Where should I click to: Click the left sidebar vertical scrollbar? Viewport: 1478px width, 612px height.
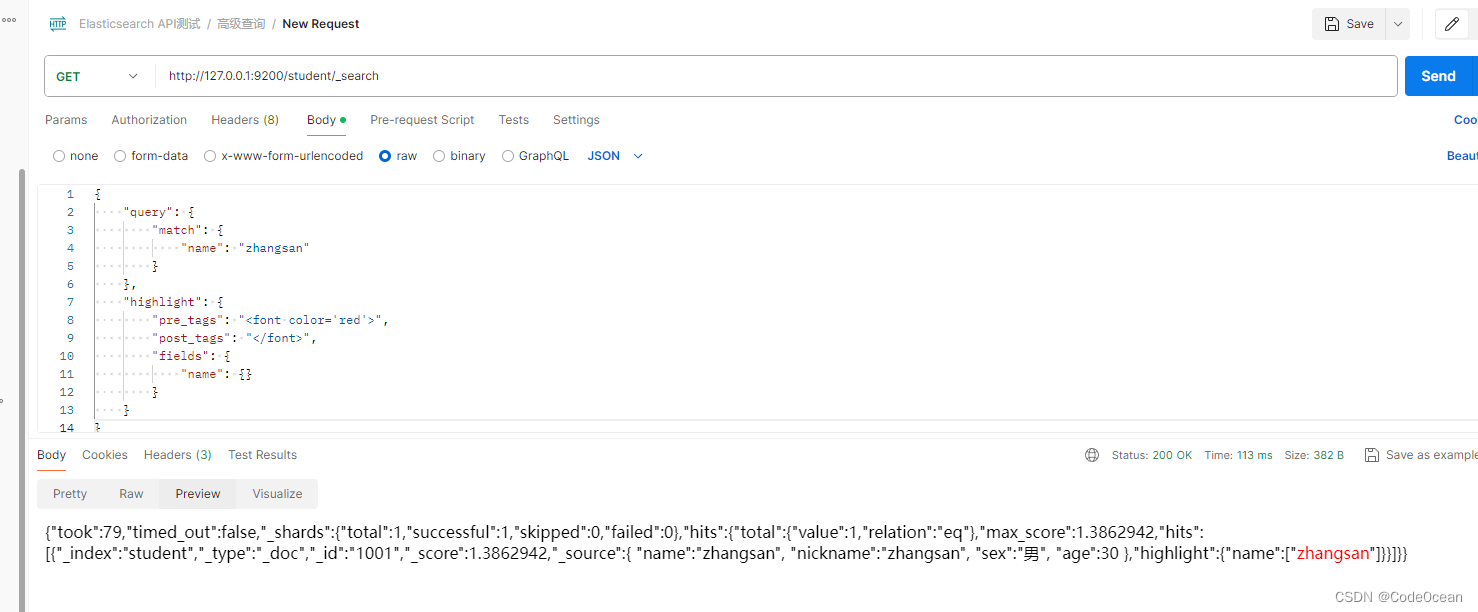22,389
